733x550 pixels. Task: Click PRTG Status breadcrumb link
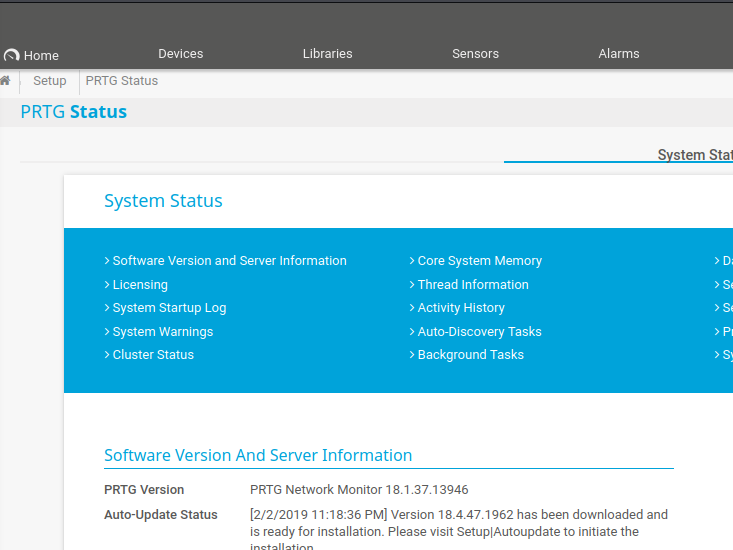[121, 81]
